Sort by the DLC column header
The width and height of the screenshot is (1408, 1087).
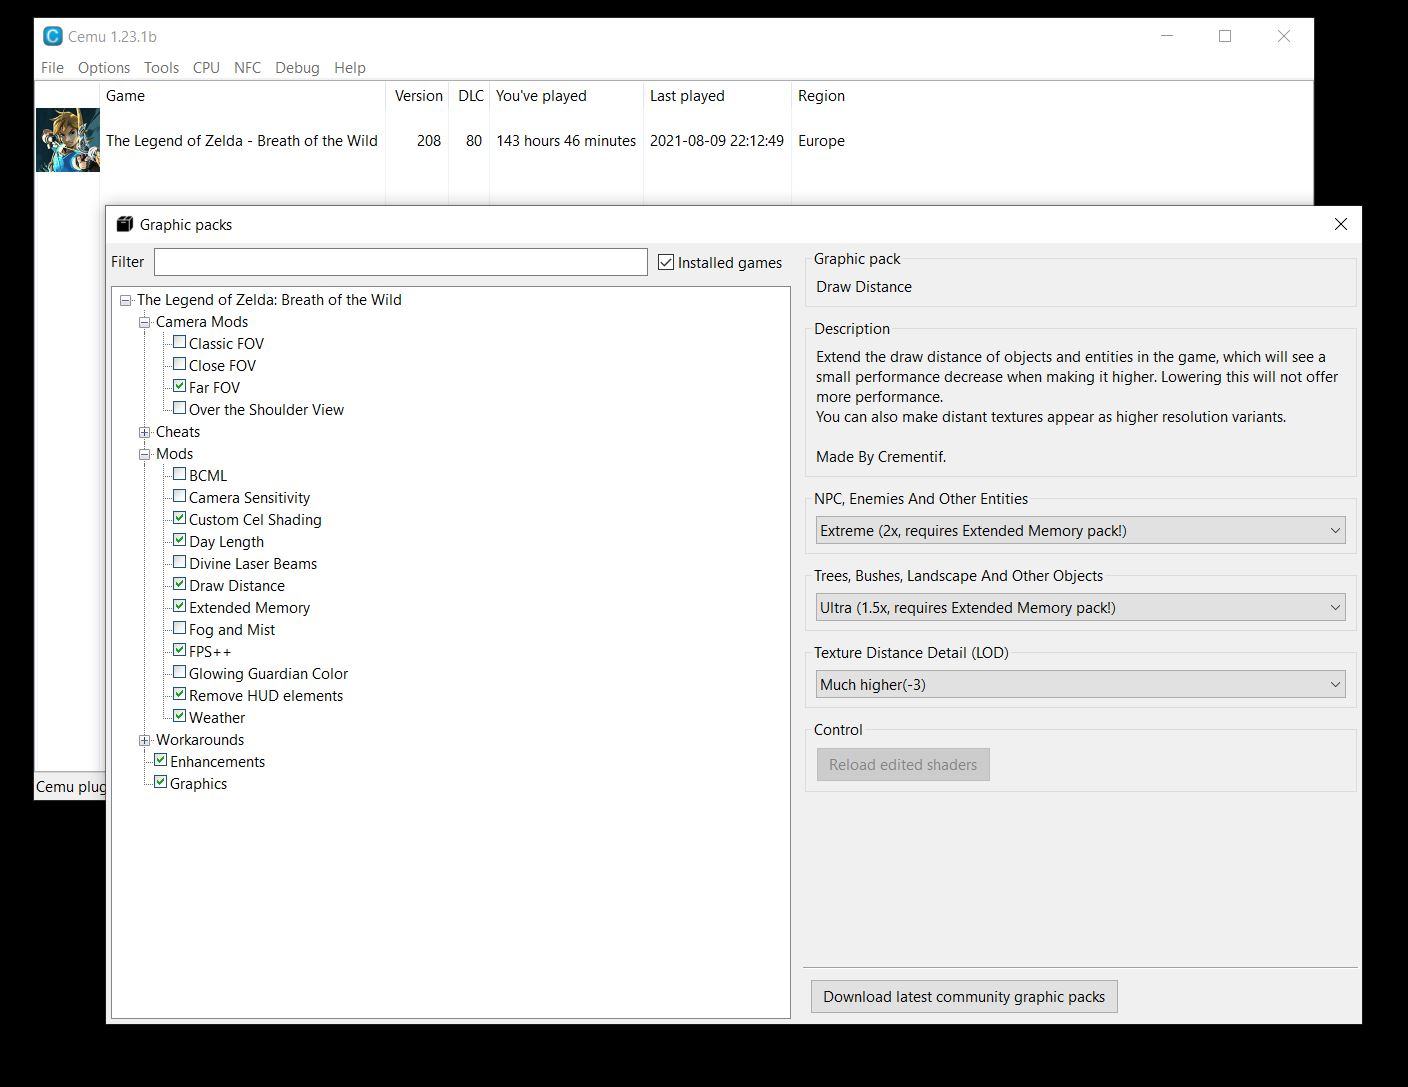tap(470, 96)
